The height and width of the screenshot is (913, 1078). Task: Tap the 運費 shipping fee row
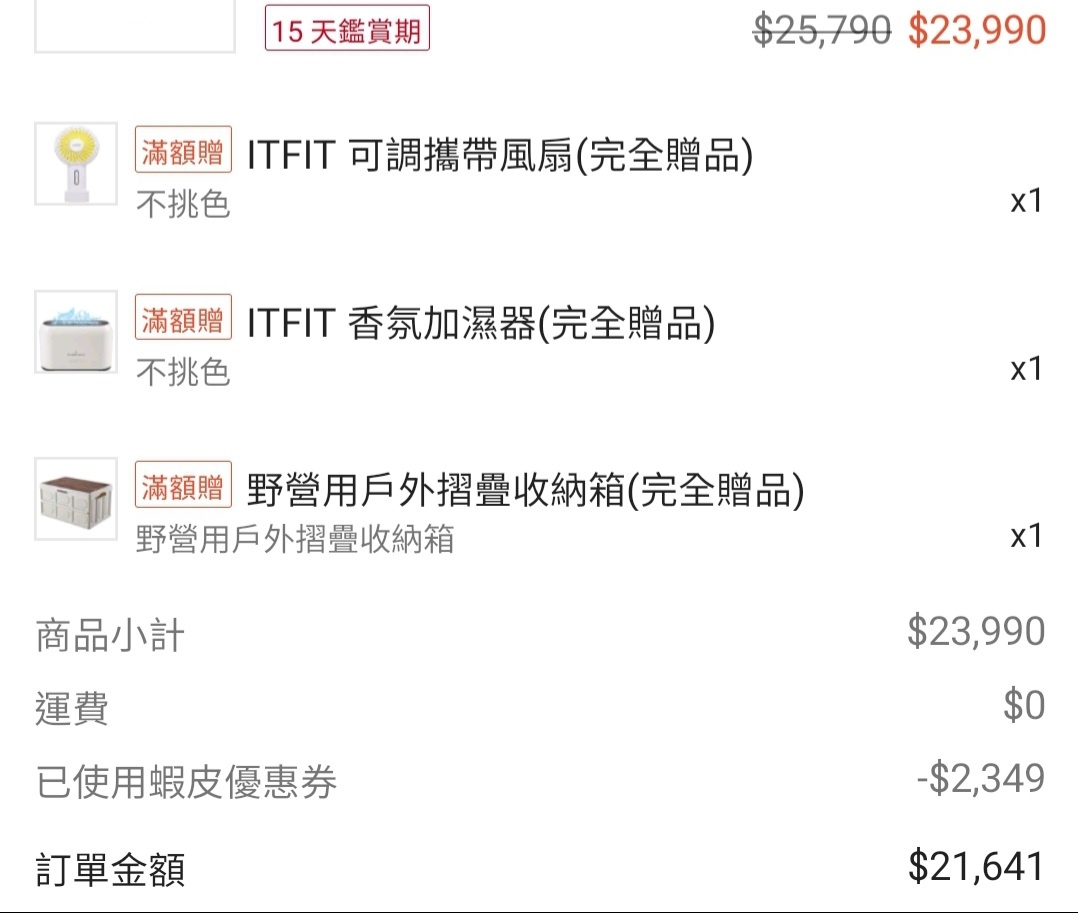tap(540, 707)
